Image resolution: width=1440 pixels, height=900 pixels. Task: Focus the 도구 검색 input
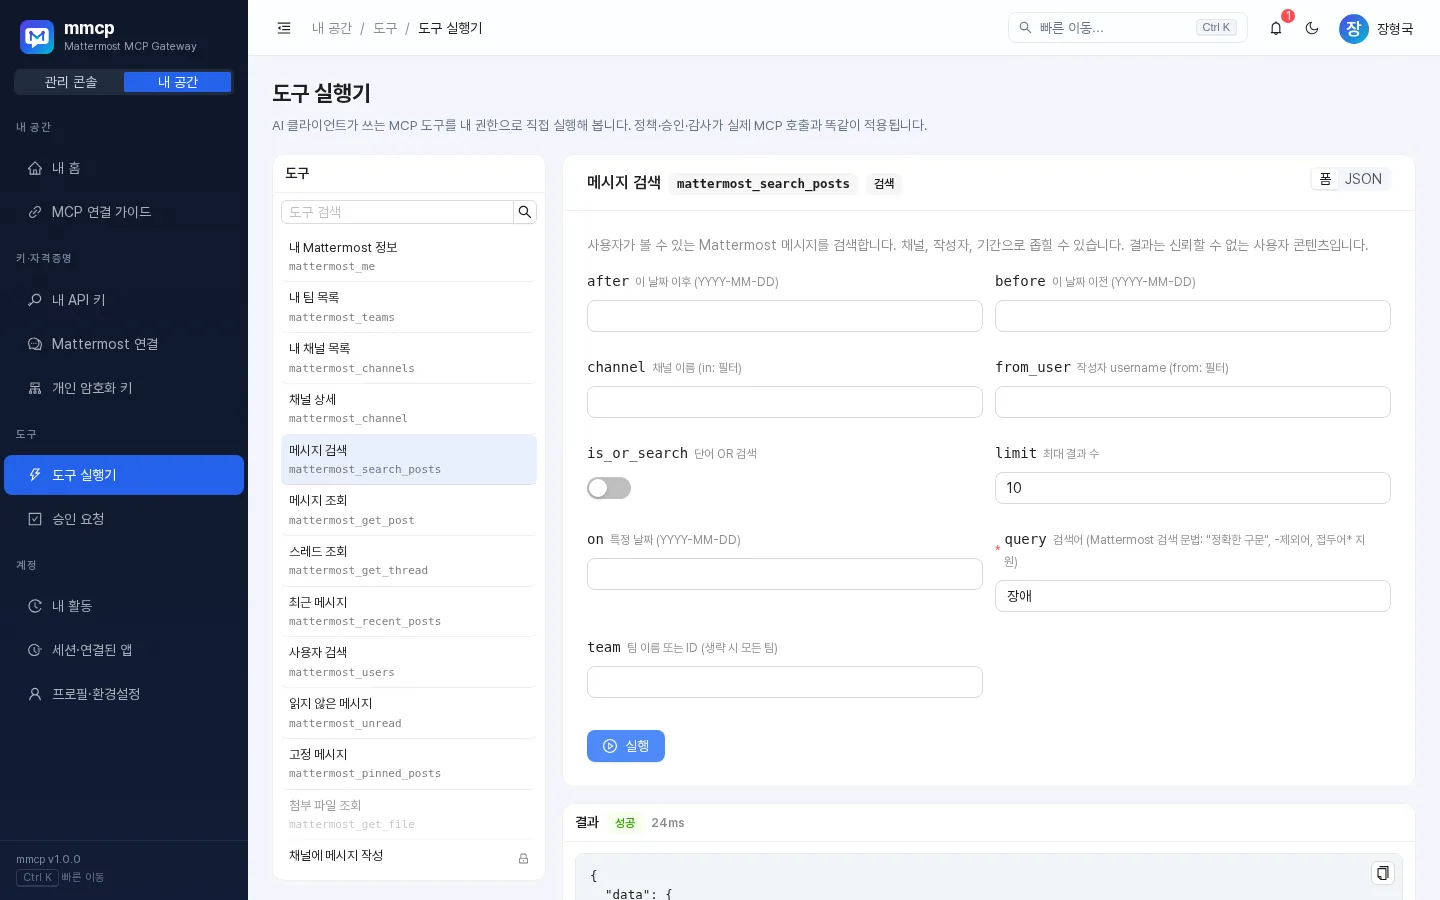pyautogui.click(x=397, y=212)
